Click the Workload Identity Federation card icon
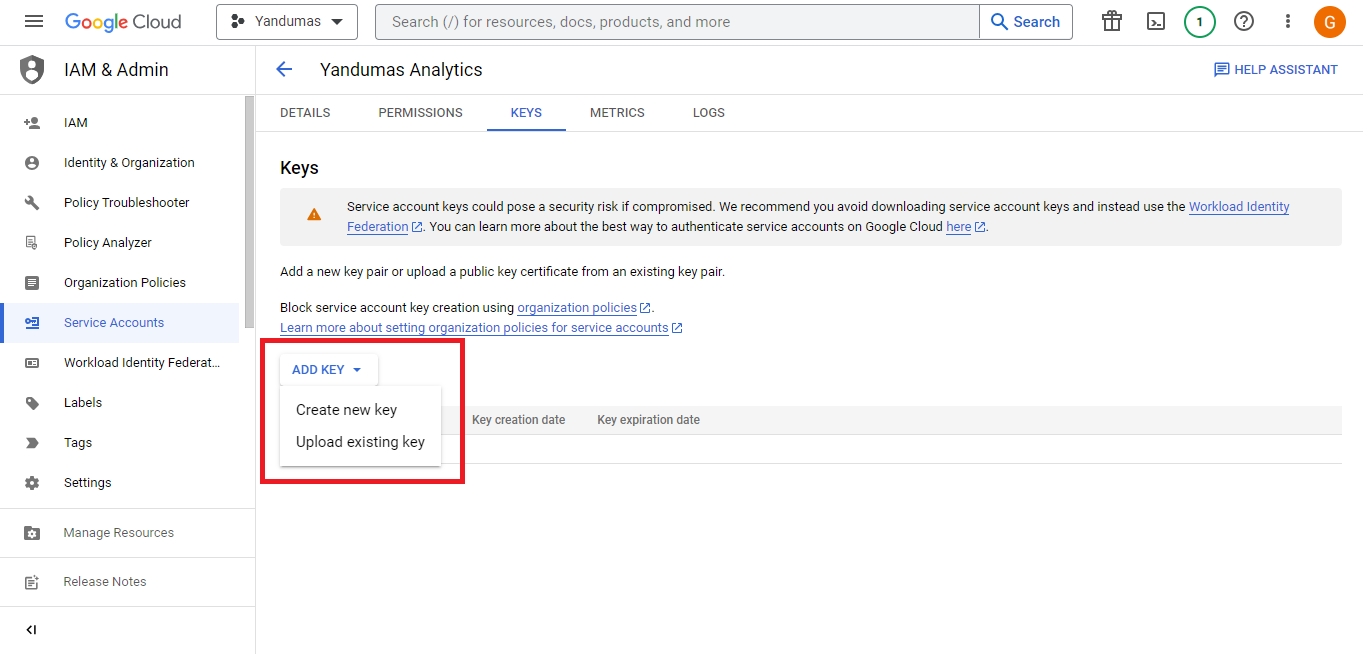The height and width of the screenshot is (654, 1363). tap(32, 363)
